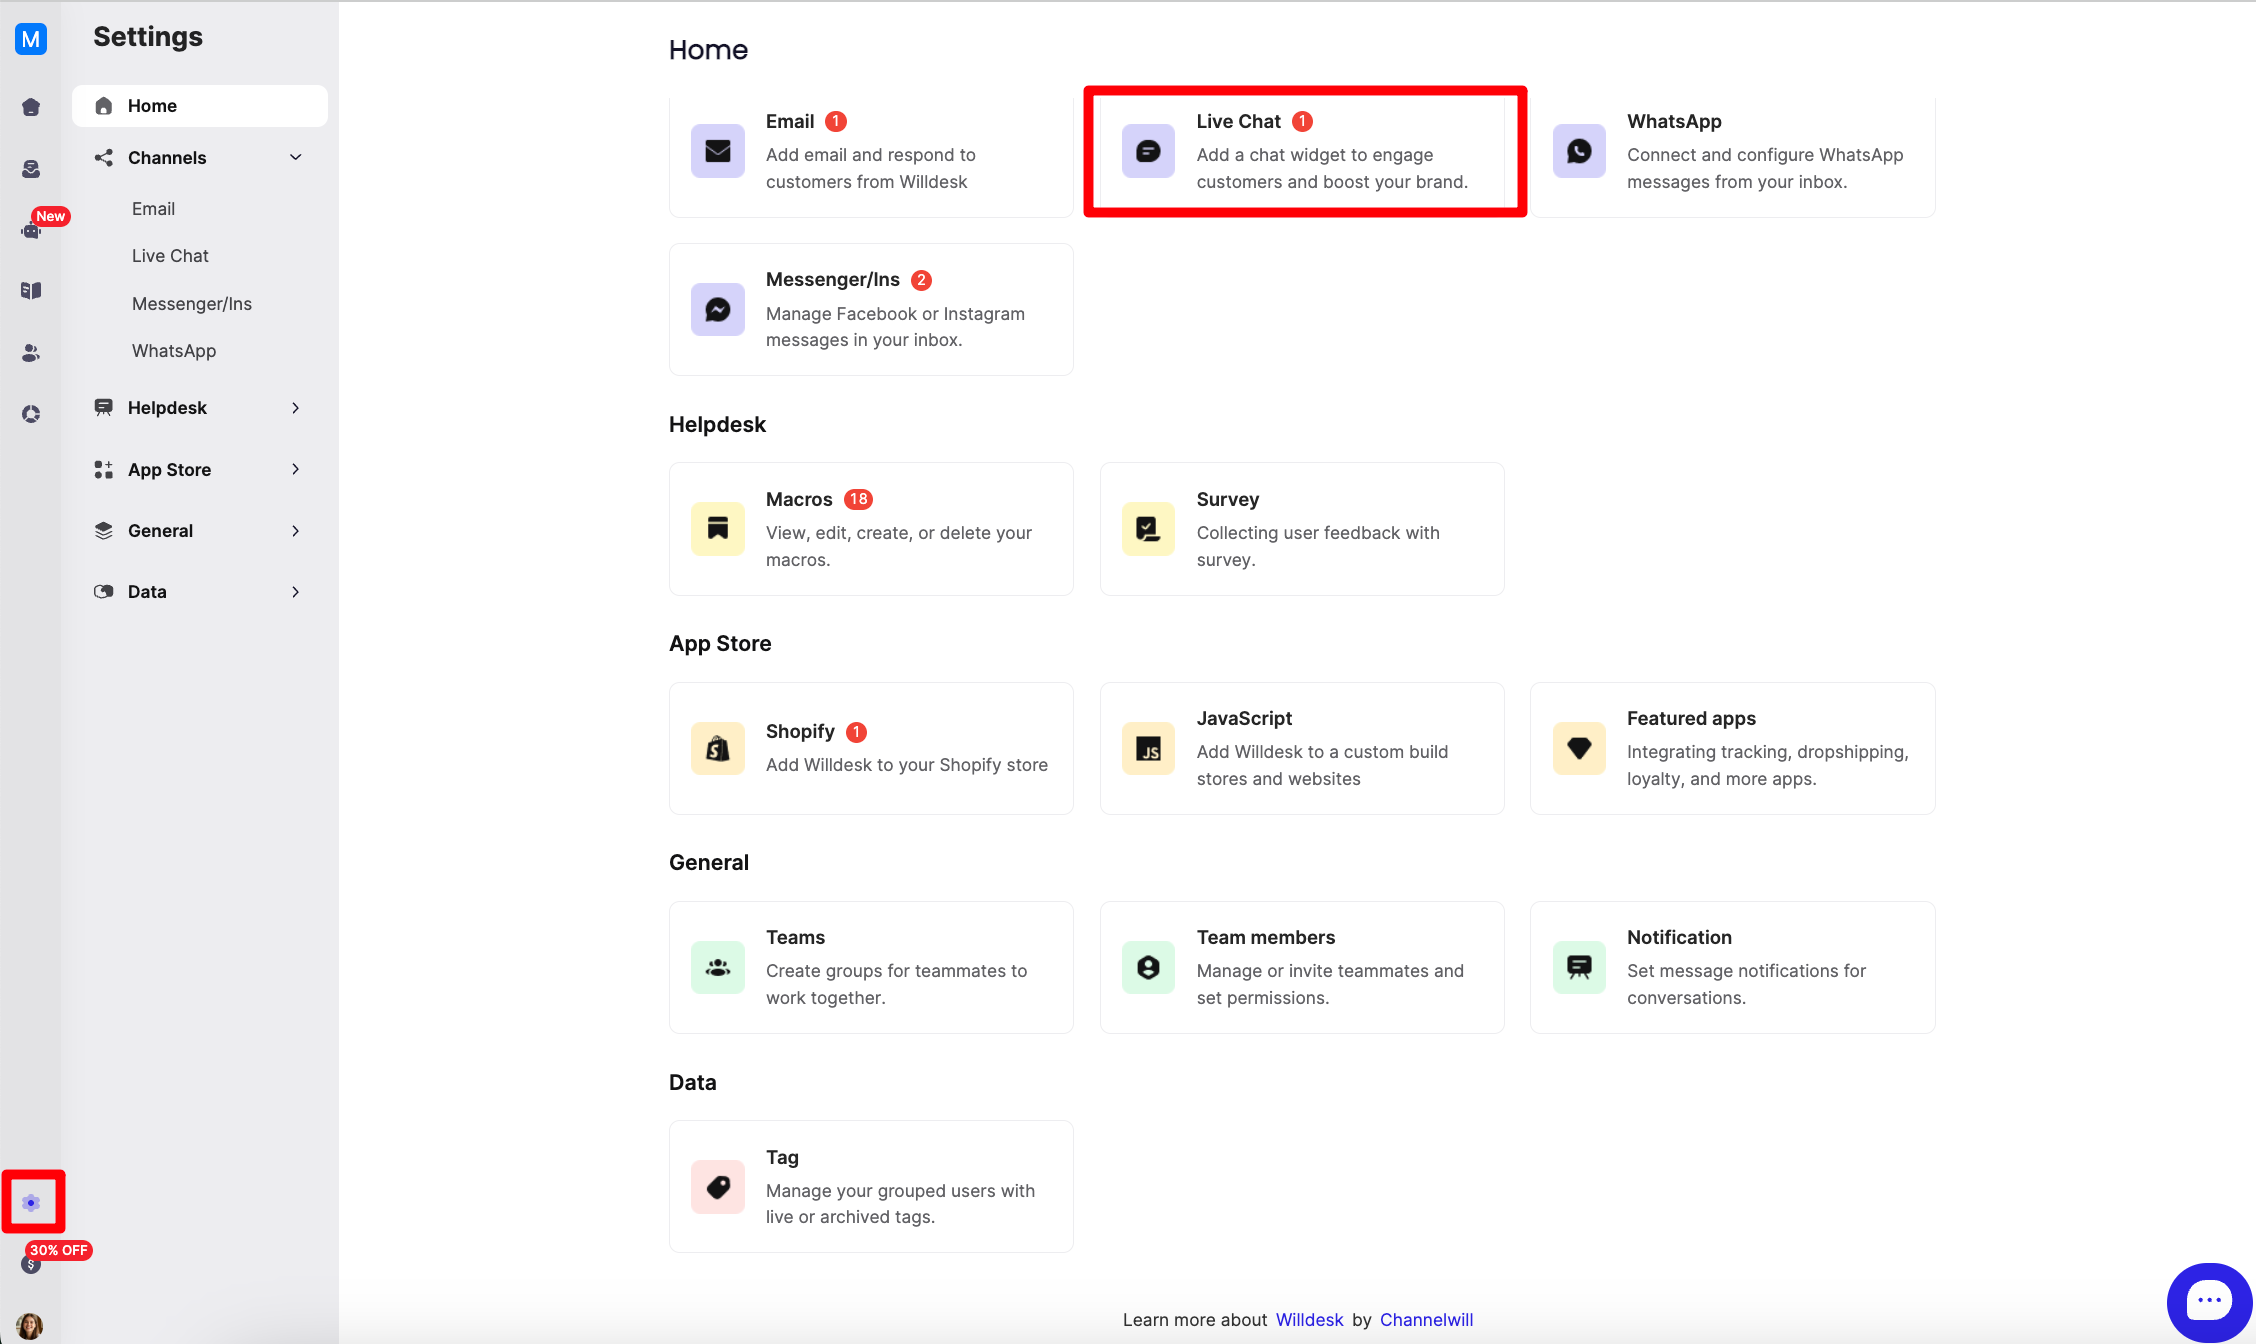This screenshot has width=2256, height=1344.
Task: Open the Survey card title
Action: (1228, 499)
